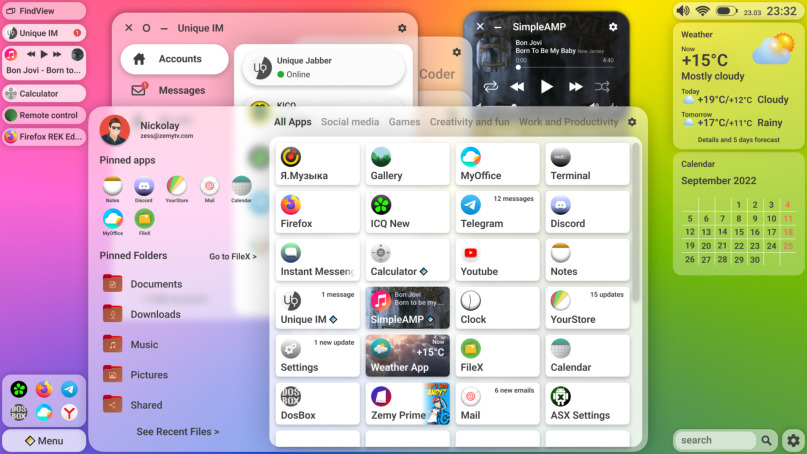Open Settings tile with 1 new update
The width and height of the screenshot is (807, 454).
[x=318, y=356]
